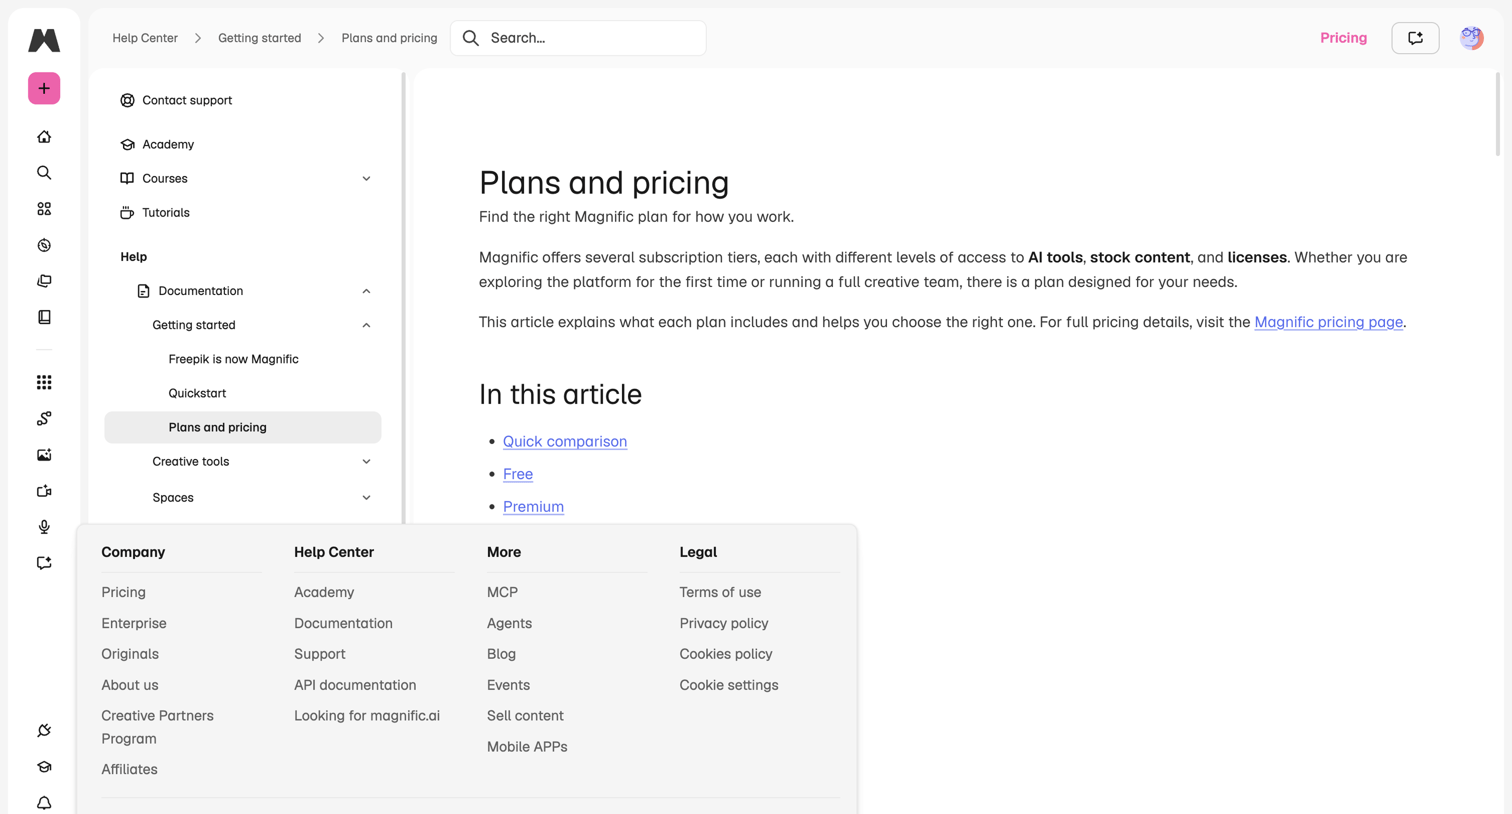Click the Documentation page icon
The width and height of the screenshot is (1512, 814).
tap(143, 291)
